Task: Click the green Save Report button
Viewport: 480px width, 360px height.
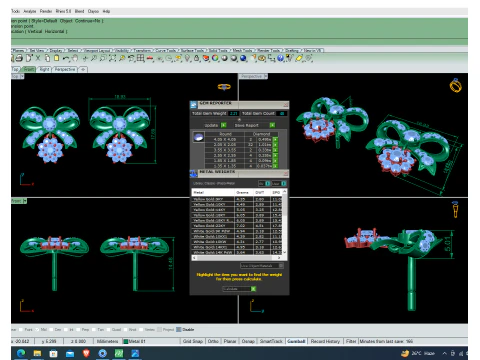Action: coord(272,125)
